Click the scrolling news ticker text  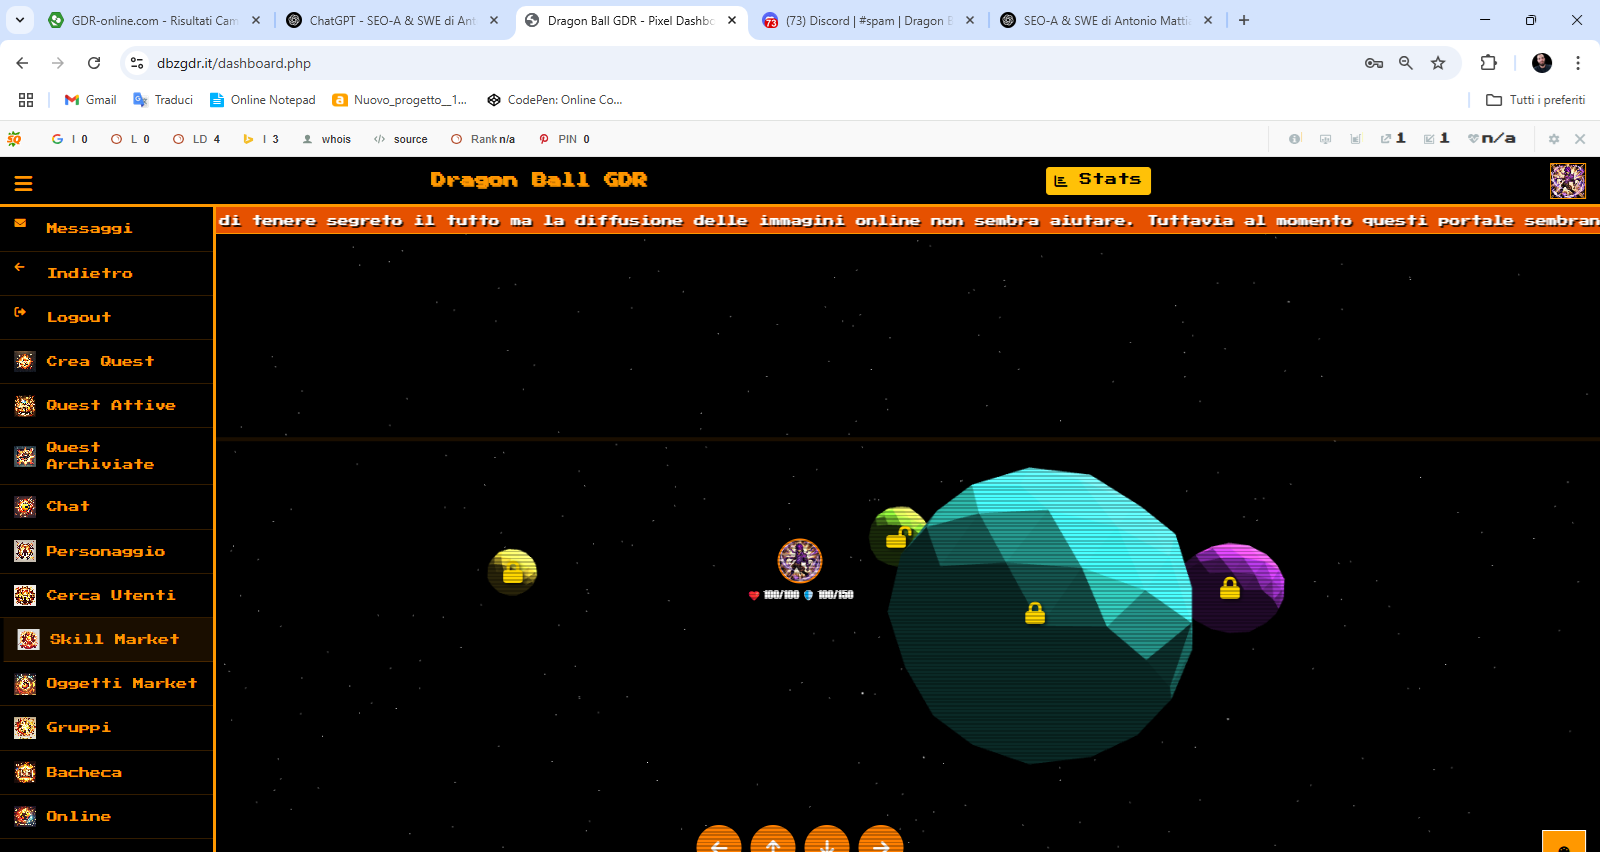tap(908, 220)
